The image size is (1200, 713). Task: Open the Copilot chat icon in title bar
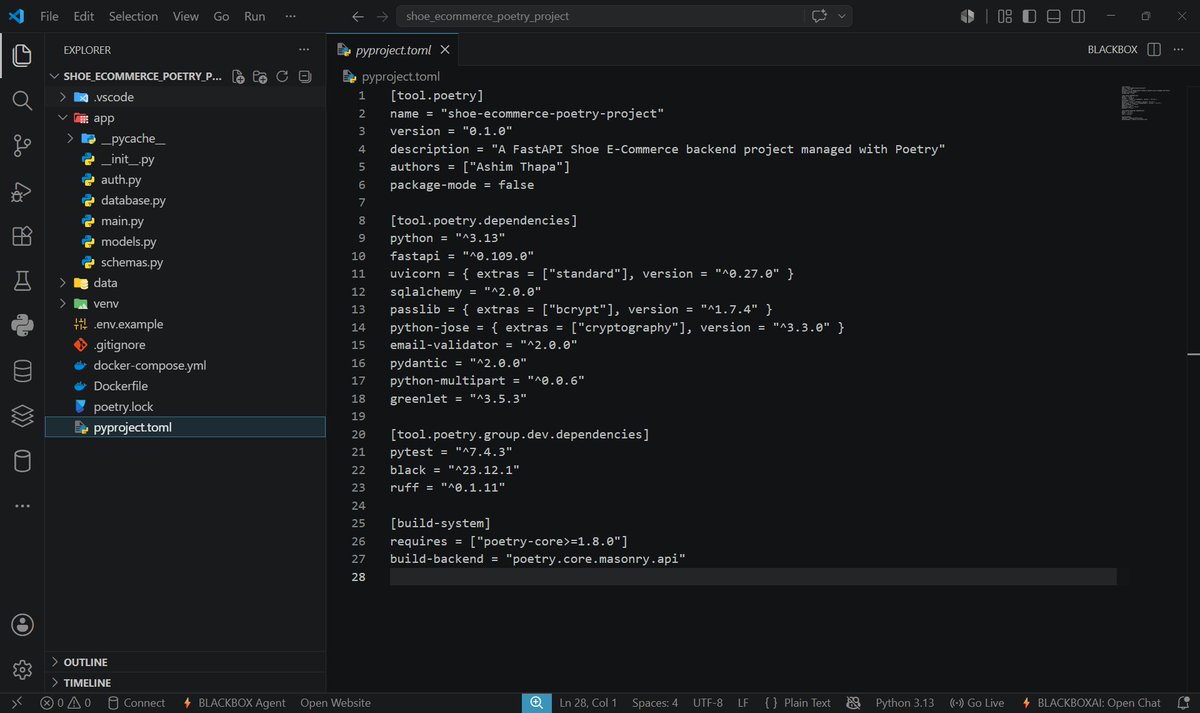pos(821,16)
